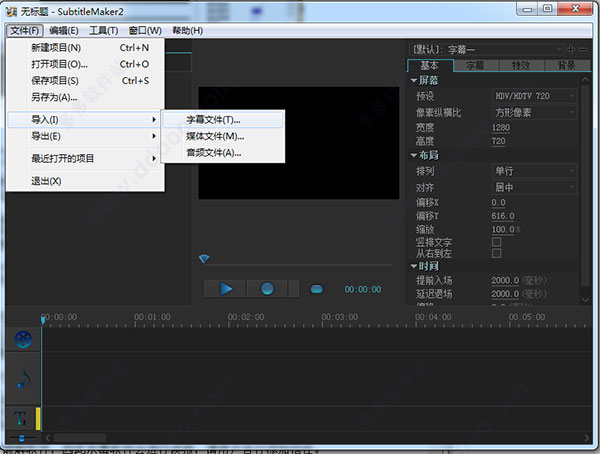Switch to the 特效 tab
This screenshot has width=600, height=454.
(521, 66)
